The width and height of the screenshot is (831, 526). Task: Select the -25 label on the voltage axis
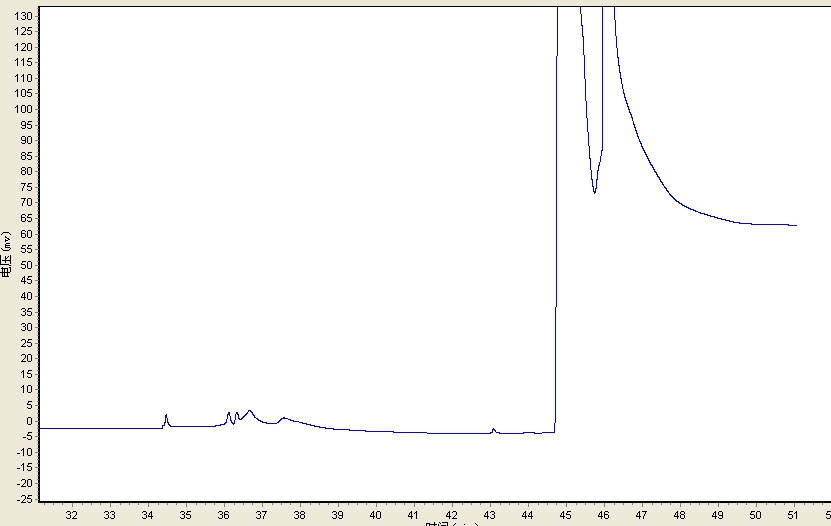pos(25,499)
